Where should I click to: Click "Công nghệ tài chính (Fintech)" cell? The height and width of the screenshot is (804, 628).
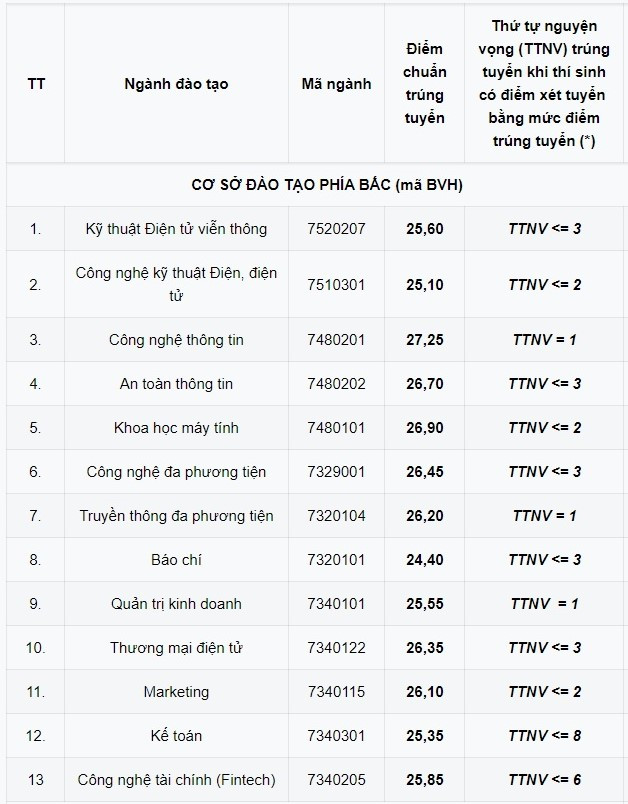176,780
